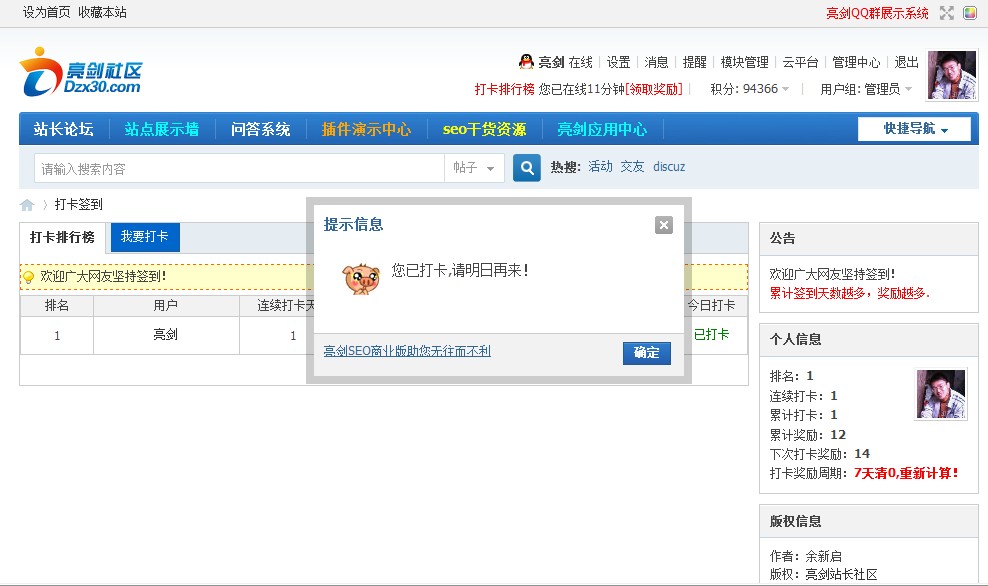The image size is (988, 586).
Task: Open 消息 in the header
Action: point(656,62)
